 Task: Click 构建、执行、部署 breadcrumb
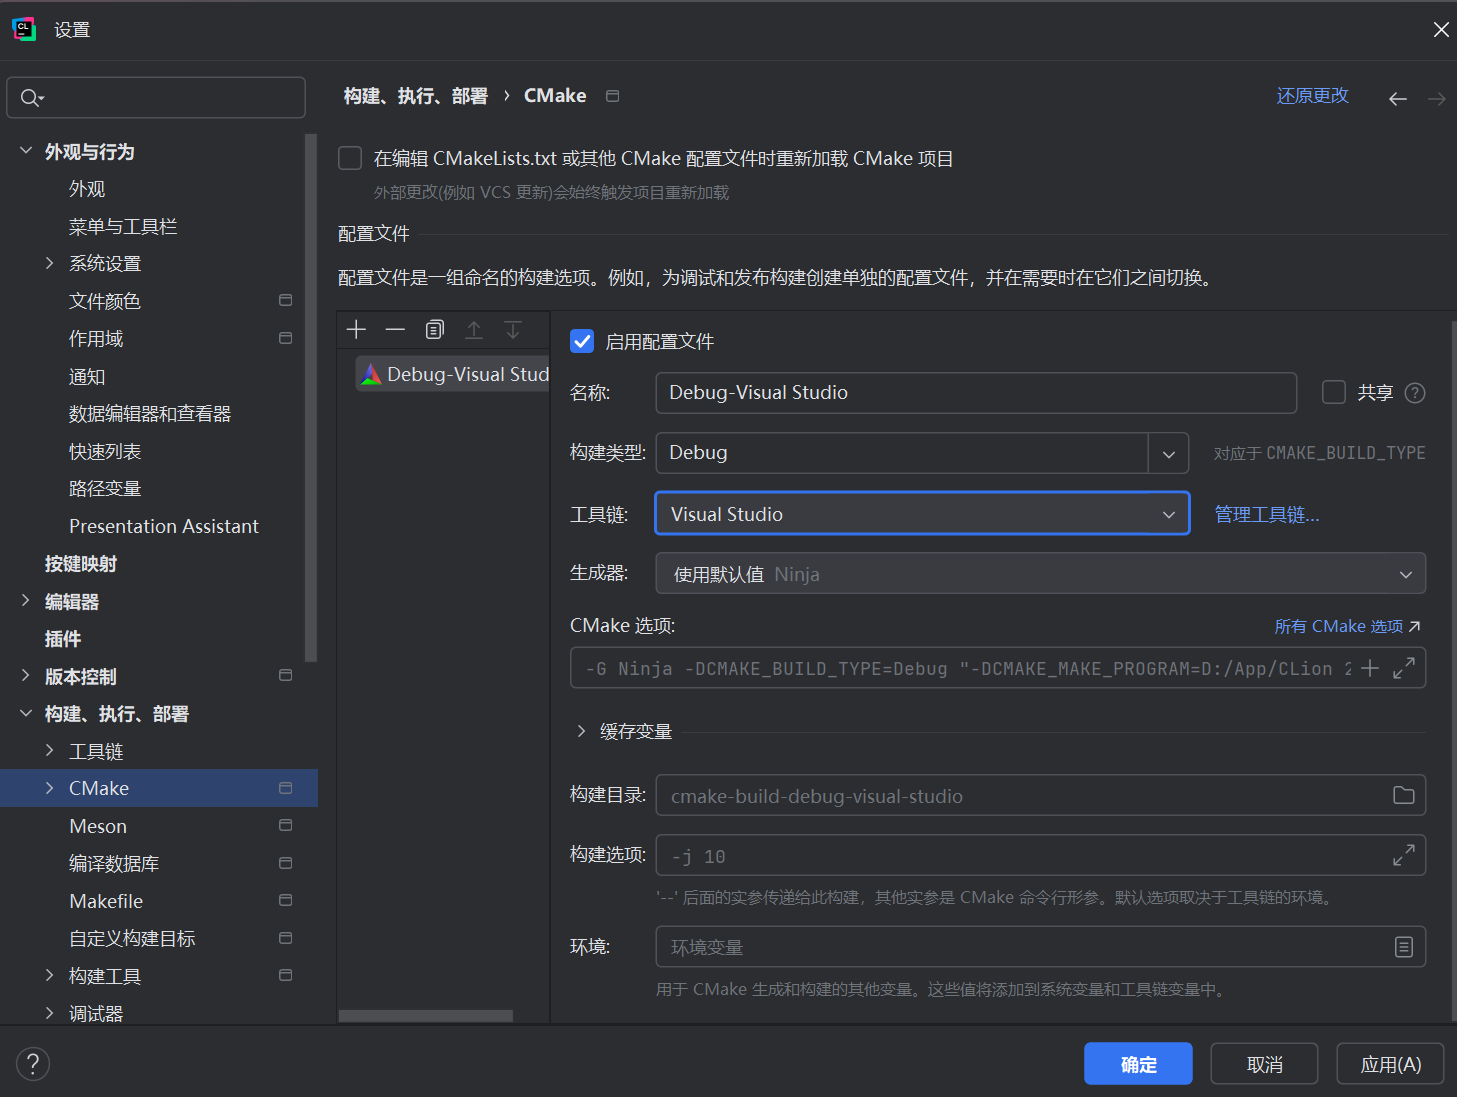[416, 96]
